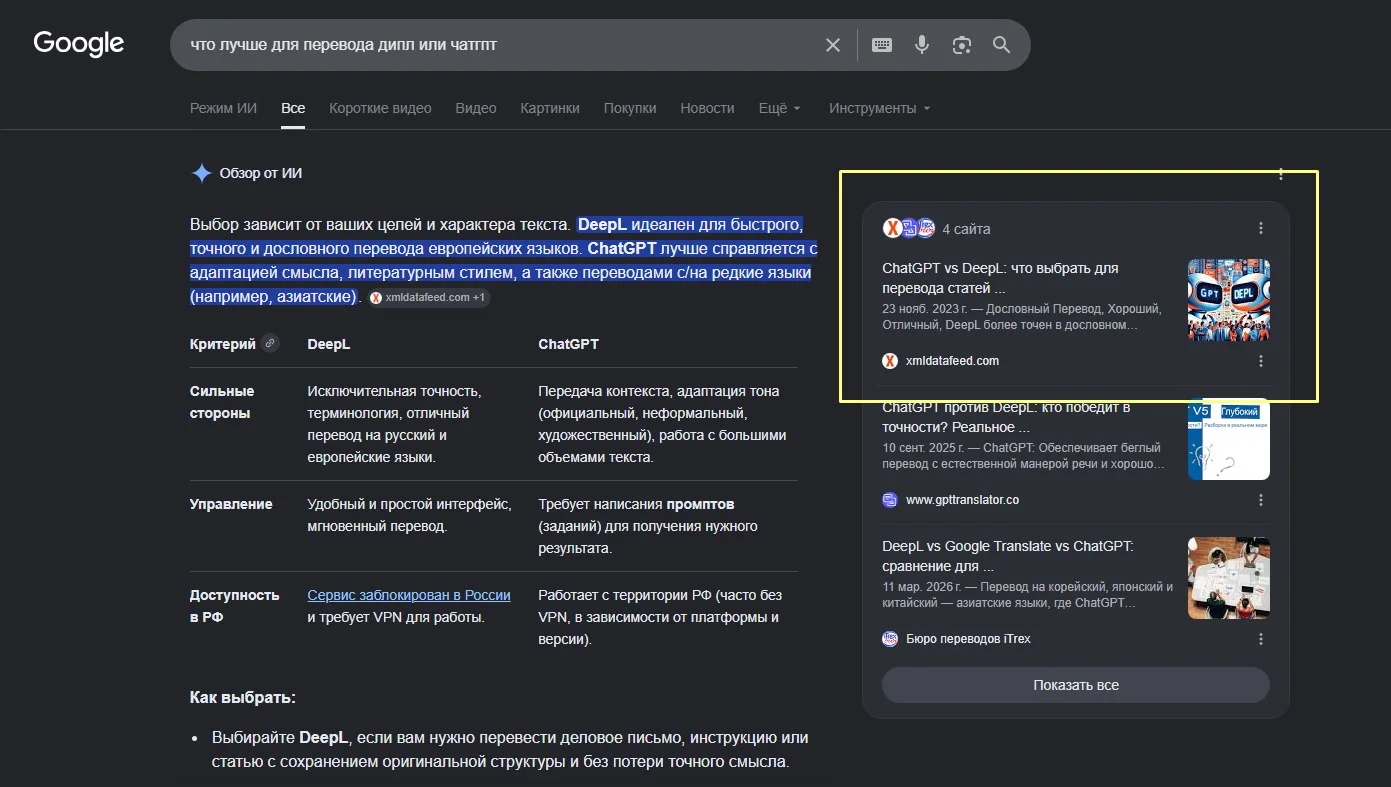Screen dimensions: 1391x787
Task: Switch to the Картинки tab
Action: (550, 108)
